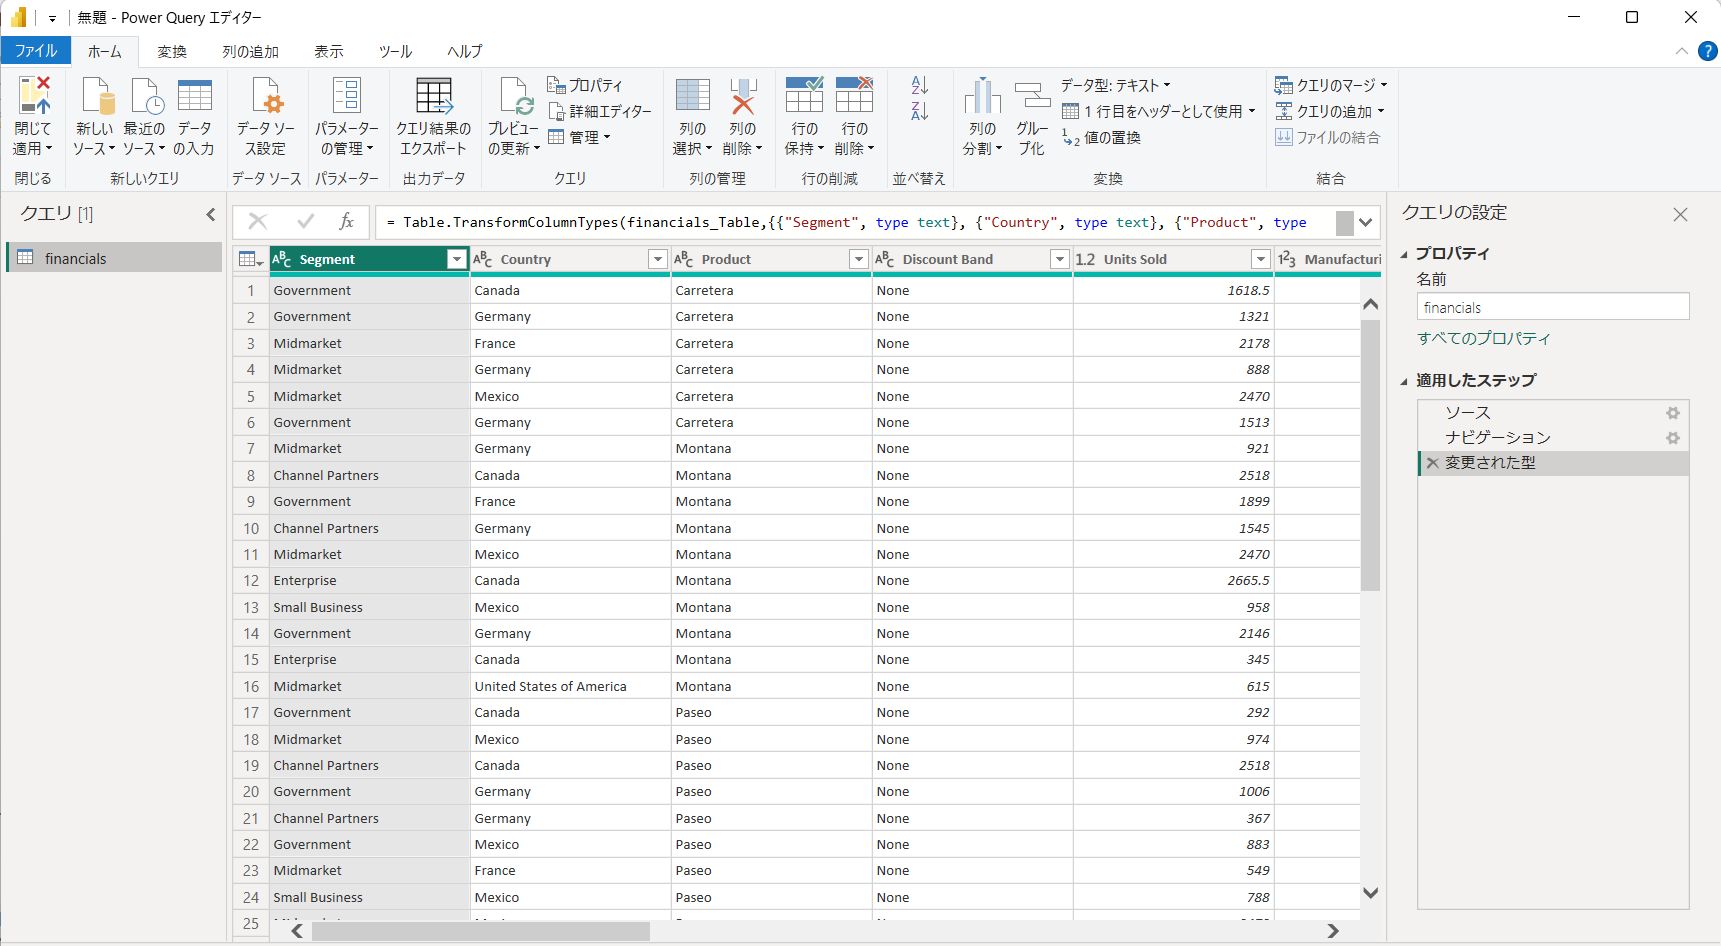1721x946 pixels.
Task: Select the financials query
Action: 114,258
